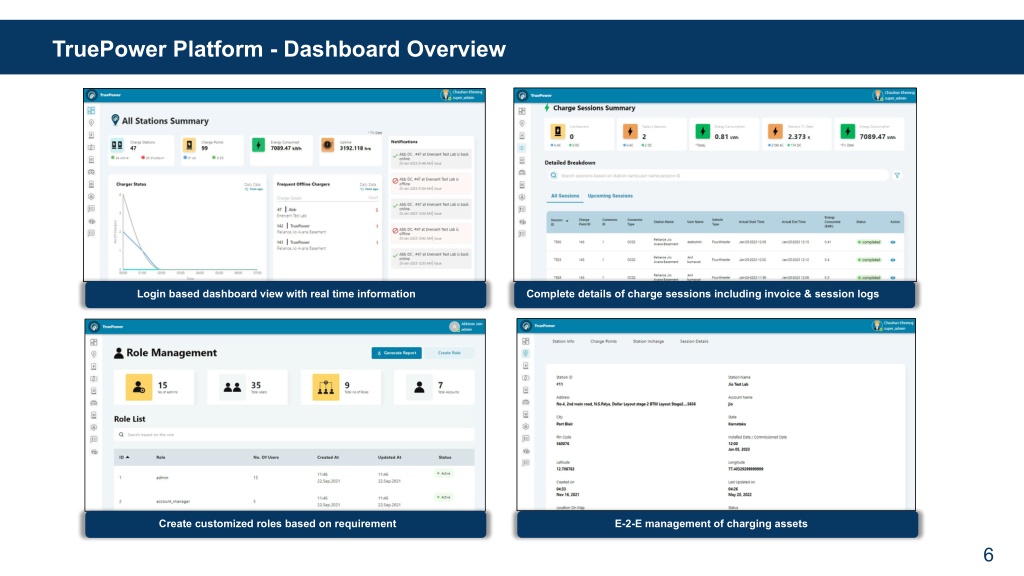Click the Total accounts person icon
This screenshot has width=1024, height=576.
pyautogui.click(x=419, y=387)
